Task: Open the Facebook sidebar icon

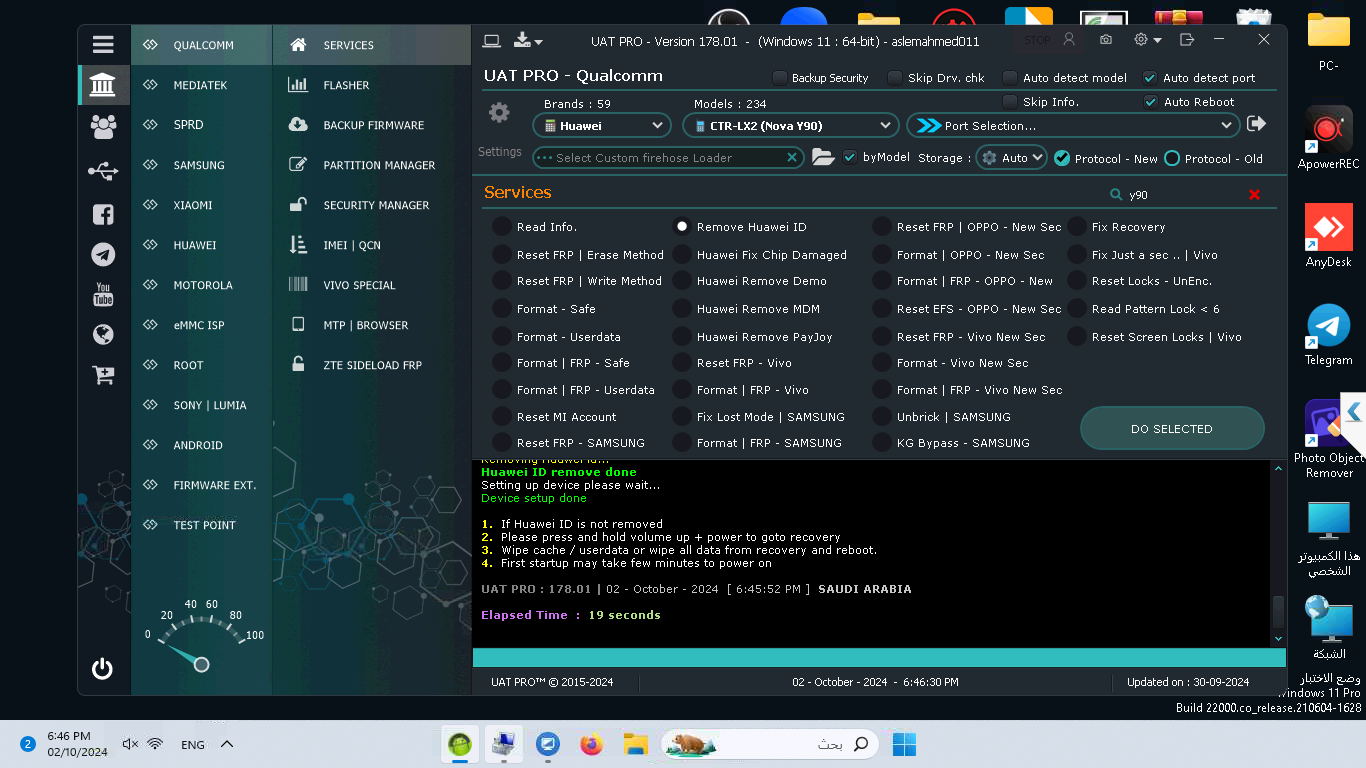Action: pyautogui.click(x=103, y=214)
